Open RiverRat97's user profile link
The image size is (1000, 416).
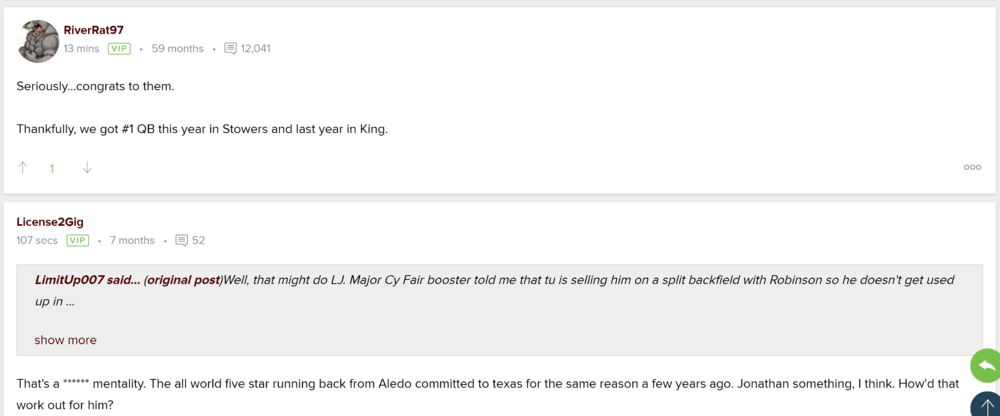pos(93,30)
